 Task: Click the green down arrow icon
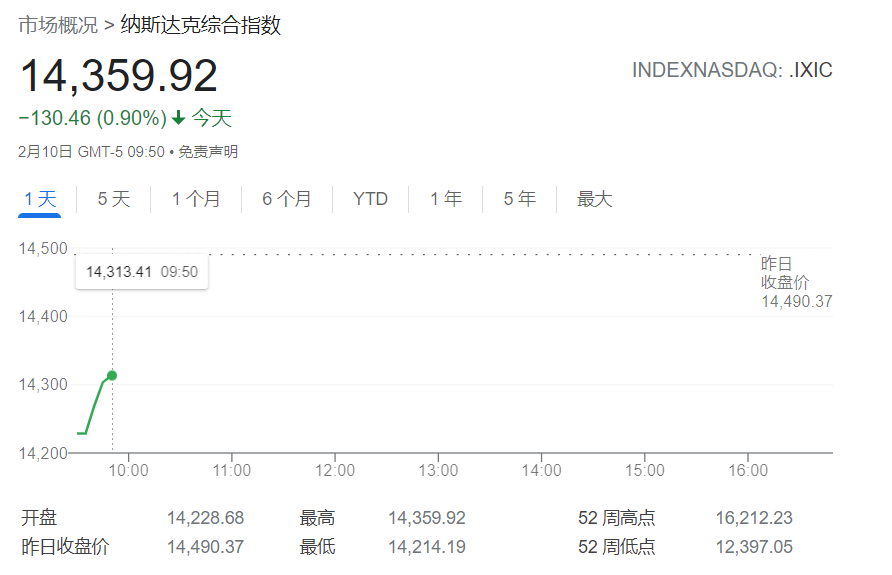pos(179,119)
